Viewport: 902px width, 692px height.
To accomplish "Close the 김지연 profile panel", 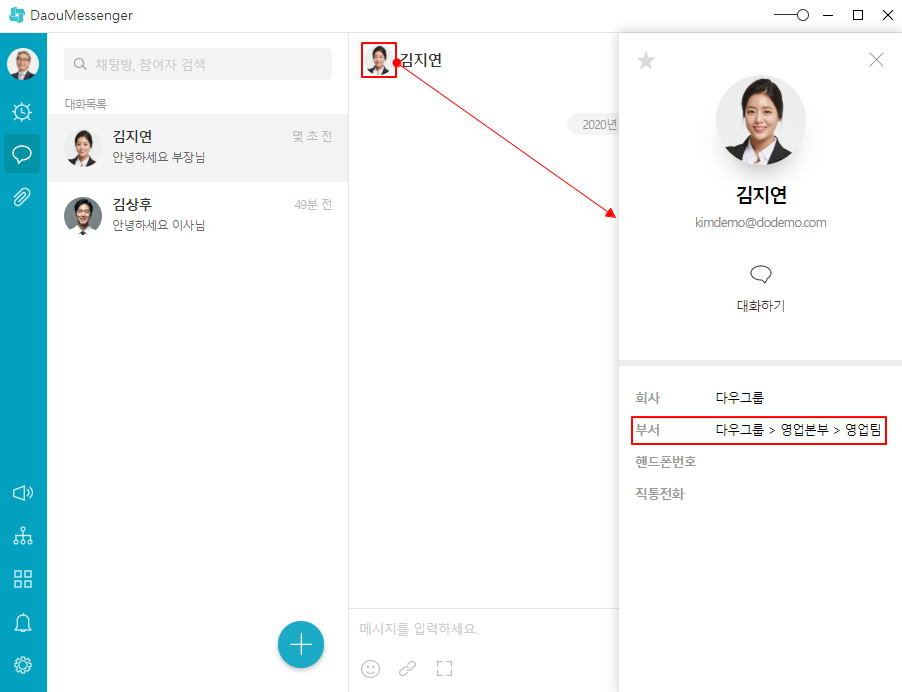I will 876,60.
